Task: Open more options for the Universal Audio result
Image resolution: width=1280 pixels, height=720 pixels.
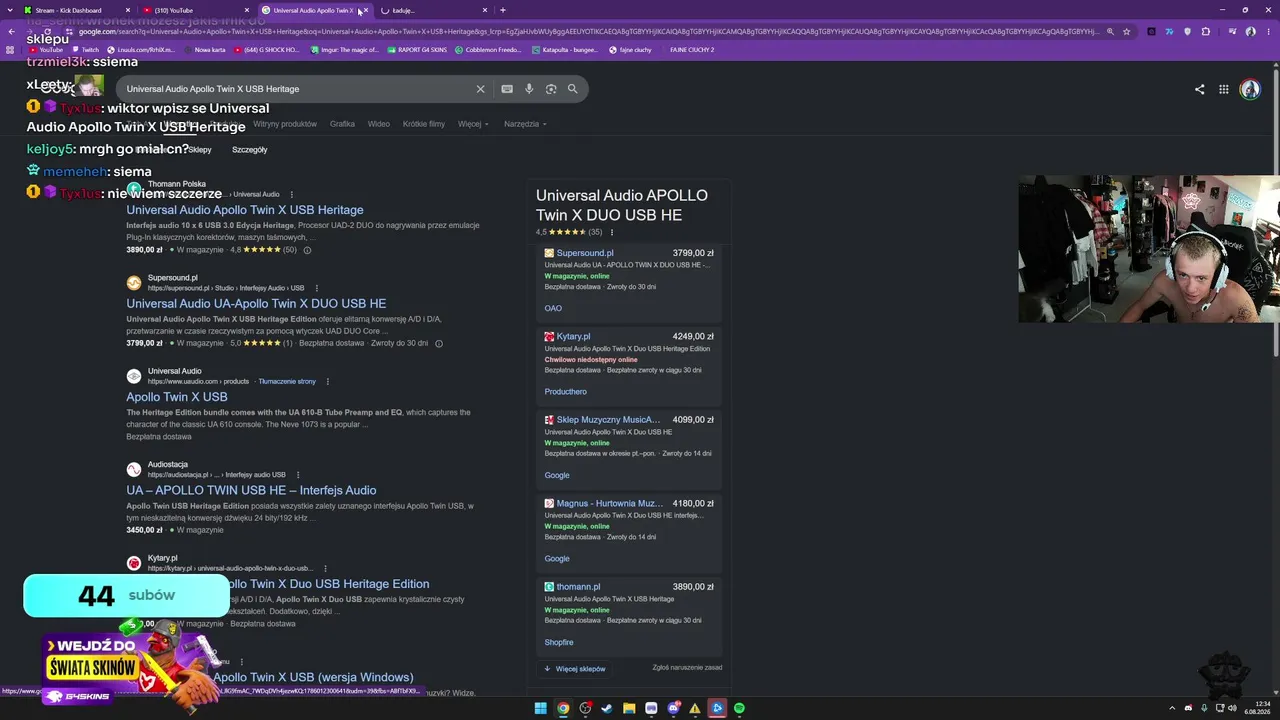Action: 327,381
